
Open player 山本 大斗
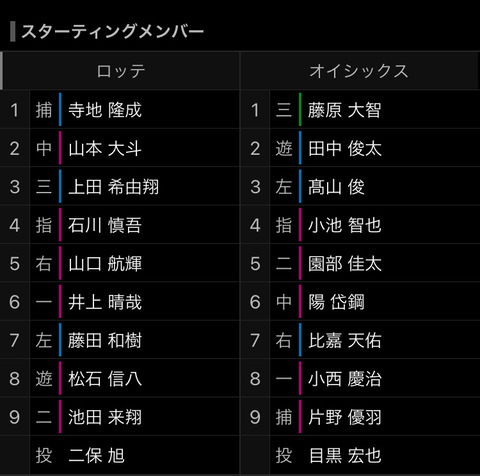(105, 148)
